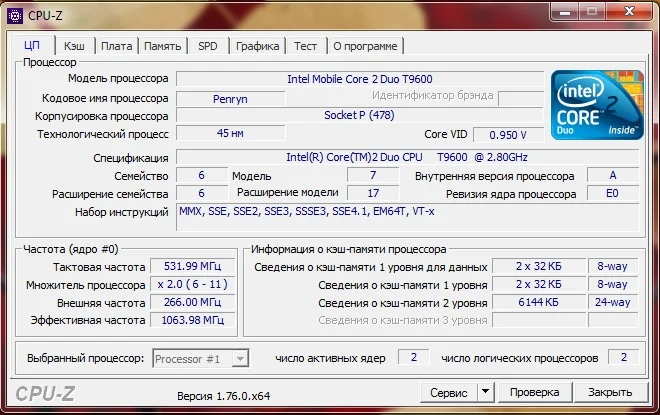Open the О программе tab
This screenshot has width=660, height=415.
click(x=365, y=46)
